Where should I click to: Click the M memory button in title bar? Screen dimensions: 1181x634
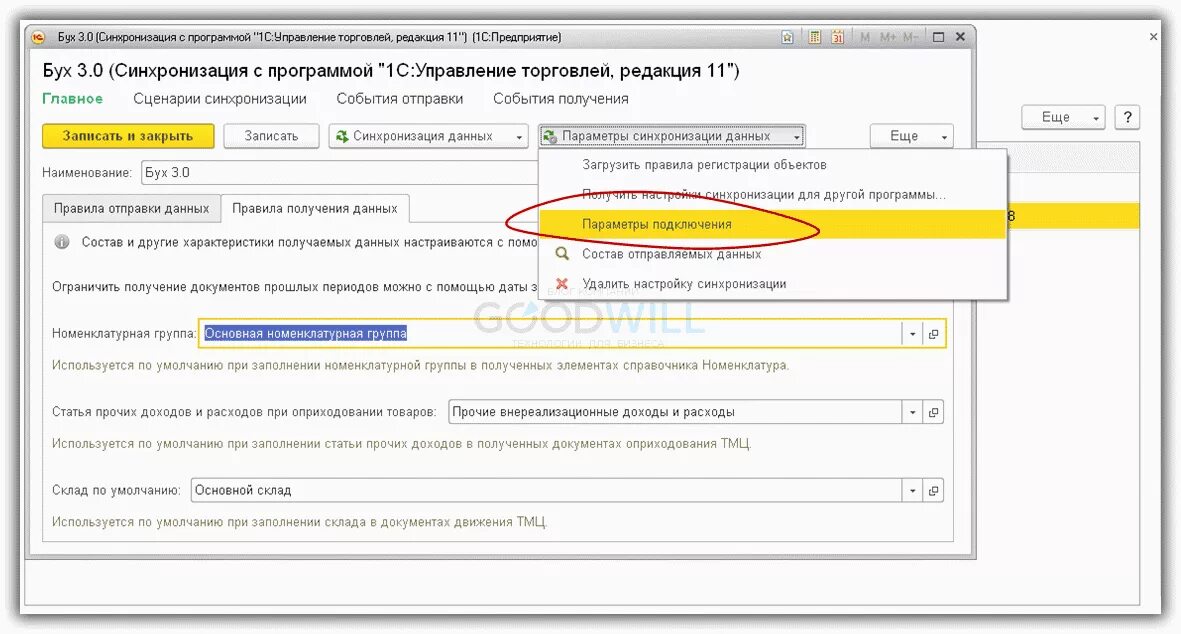point(865,37)
